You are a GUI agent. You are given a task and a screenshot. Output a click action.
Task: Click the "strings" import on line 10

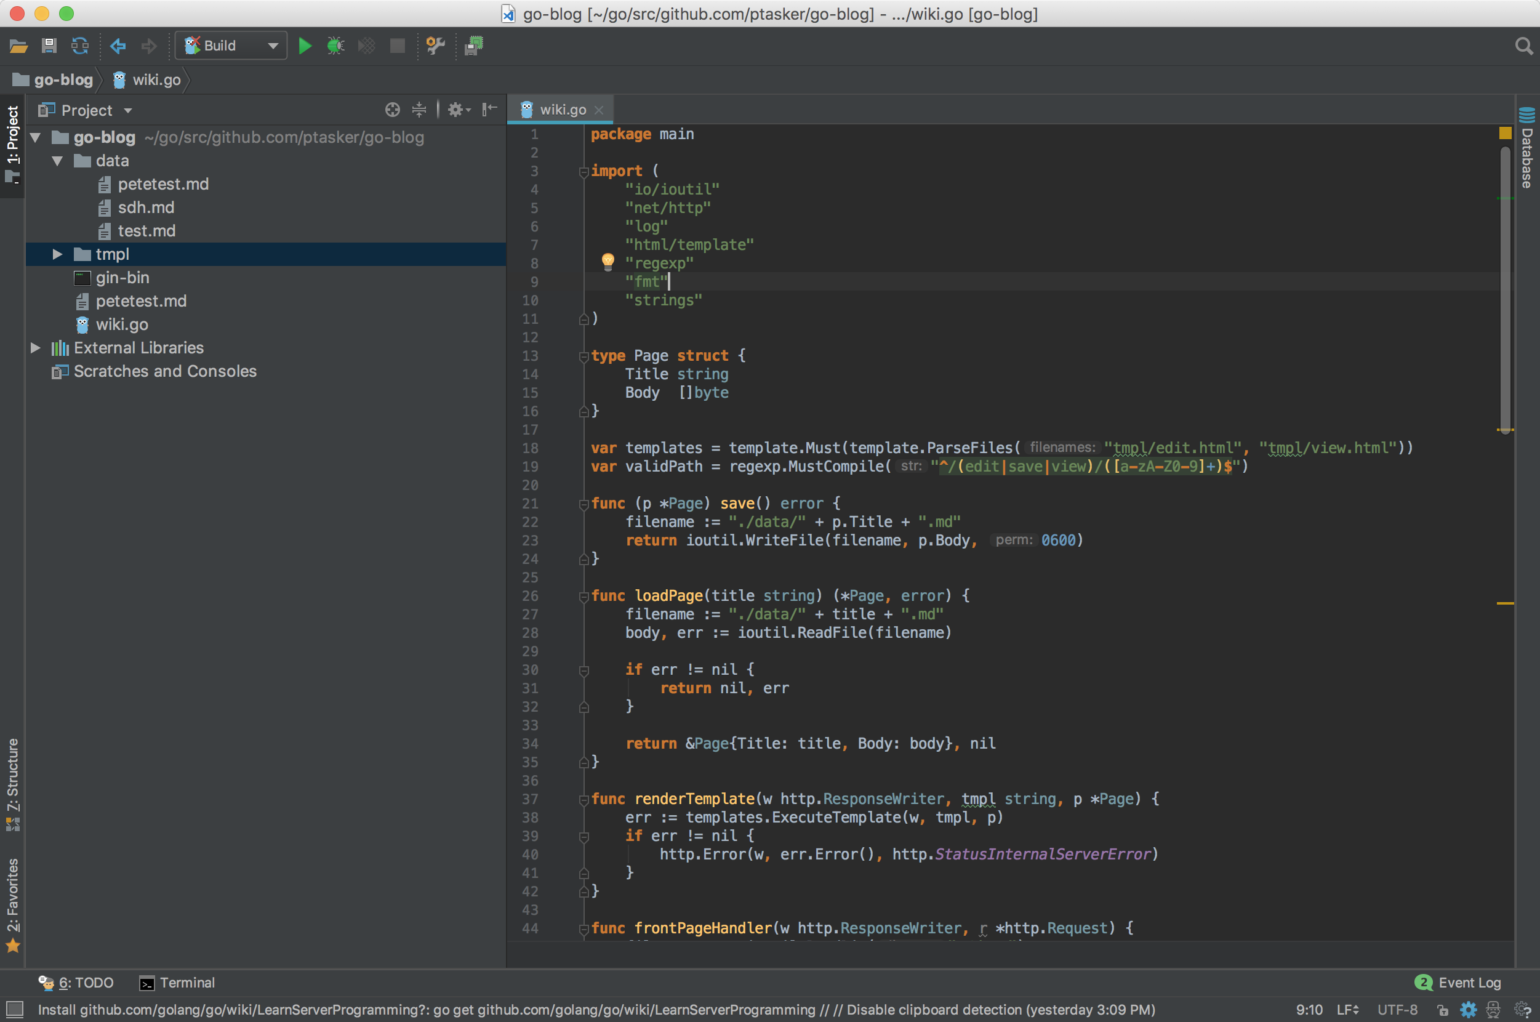(x=664, y=300)
